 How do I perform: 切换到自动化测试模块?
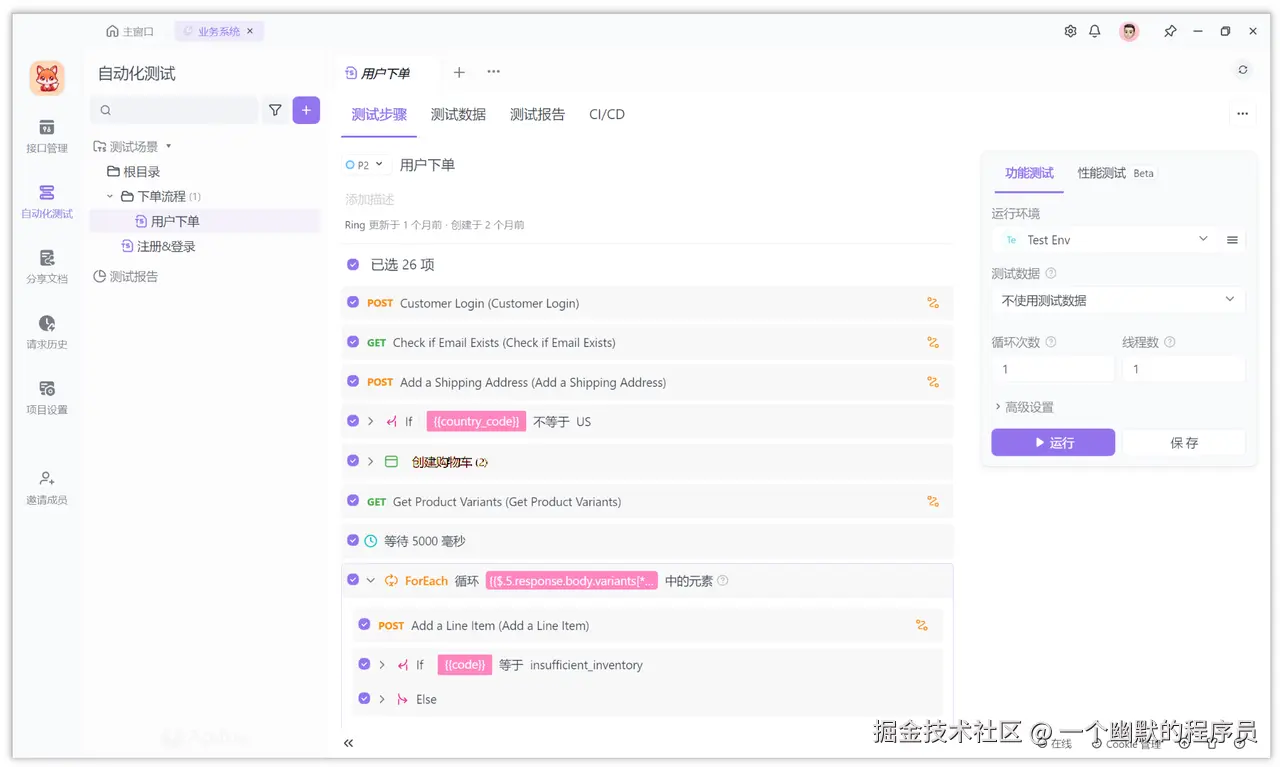46,204
